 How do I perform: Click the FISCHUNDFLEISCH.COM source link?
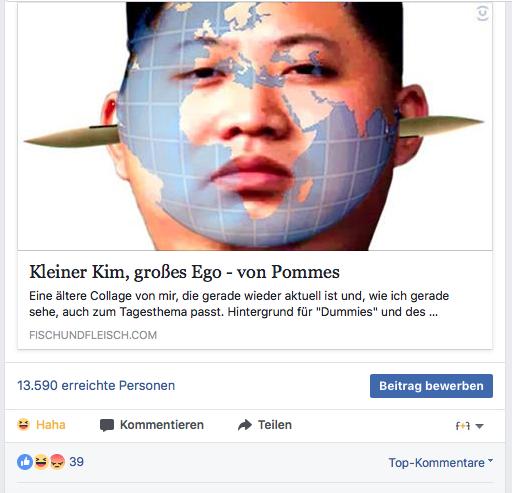(x=93, y=335)
